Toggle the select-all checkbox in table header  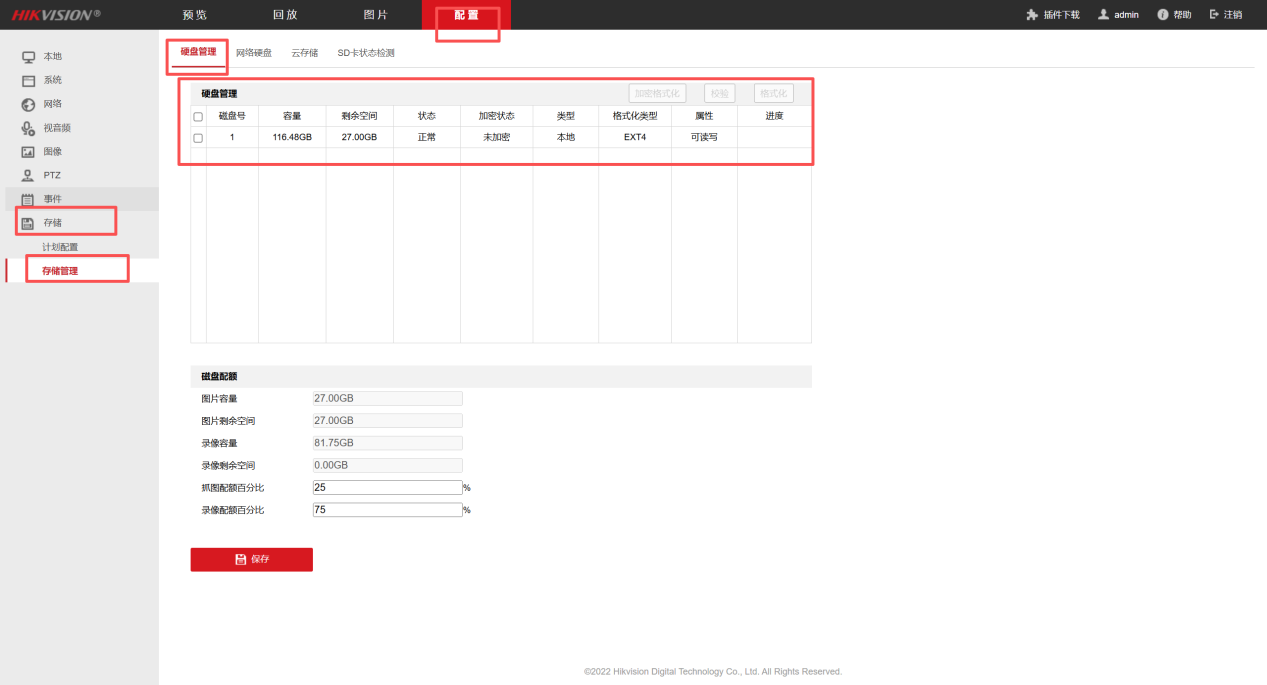point(198,117)
